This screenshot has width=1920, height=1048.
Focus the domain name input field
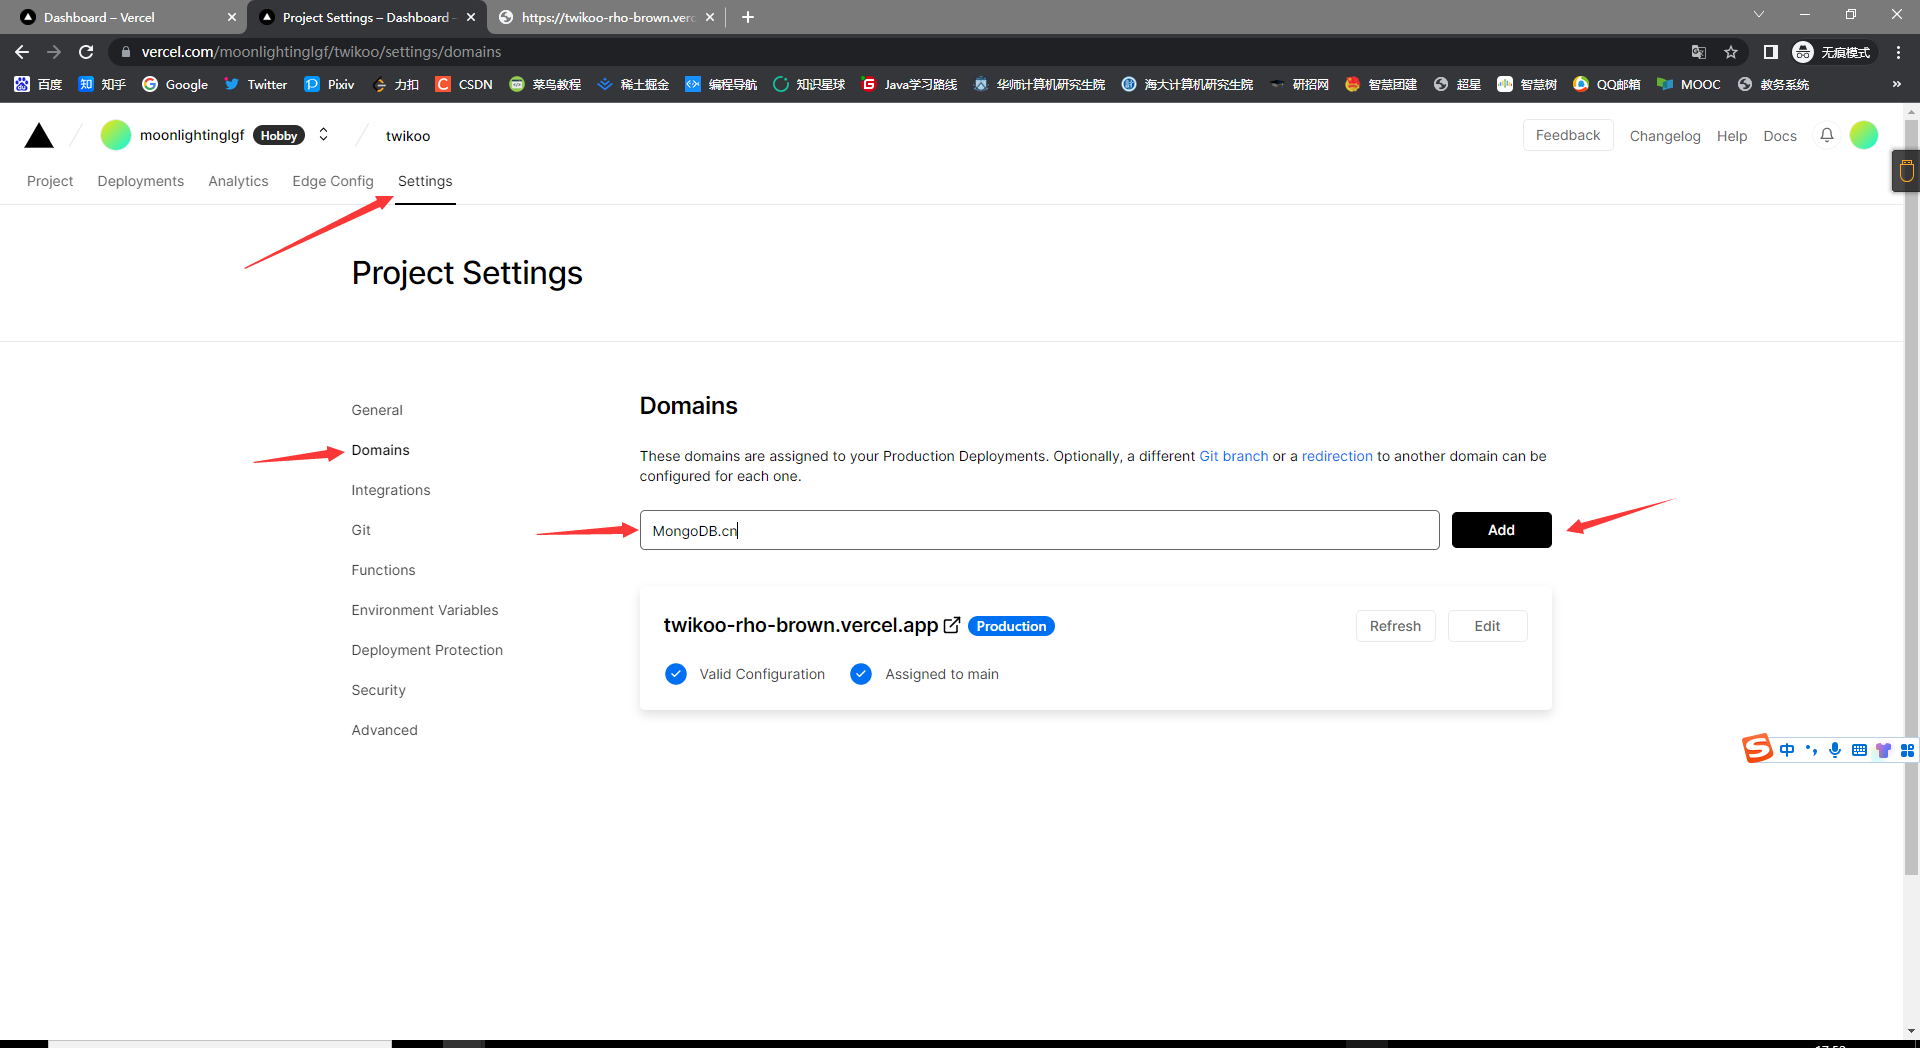[1038, 530]
